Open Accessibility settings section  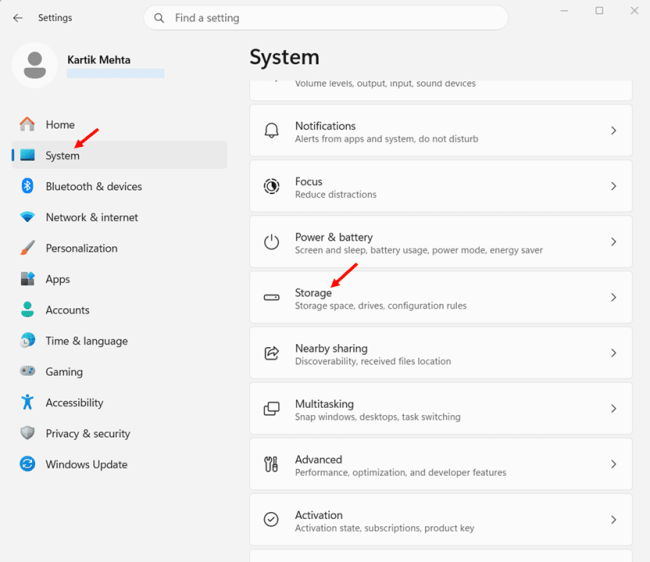(x=119, y=402)
